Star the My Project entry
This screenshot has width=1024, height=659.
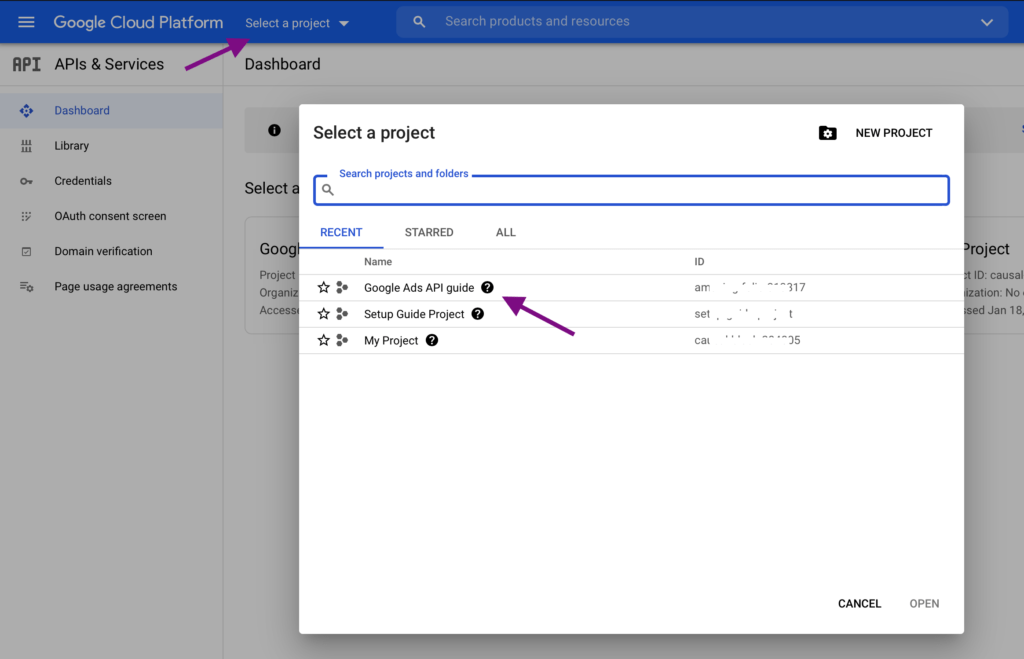[323, 340]
